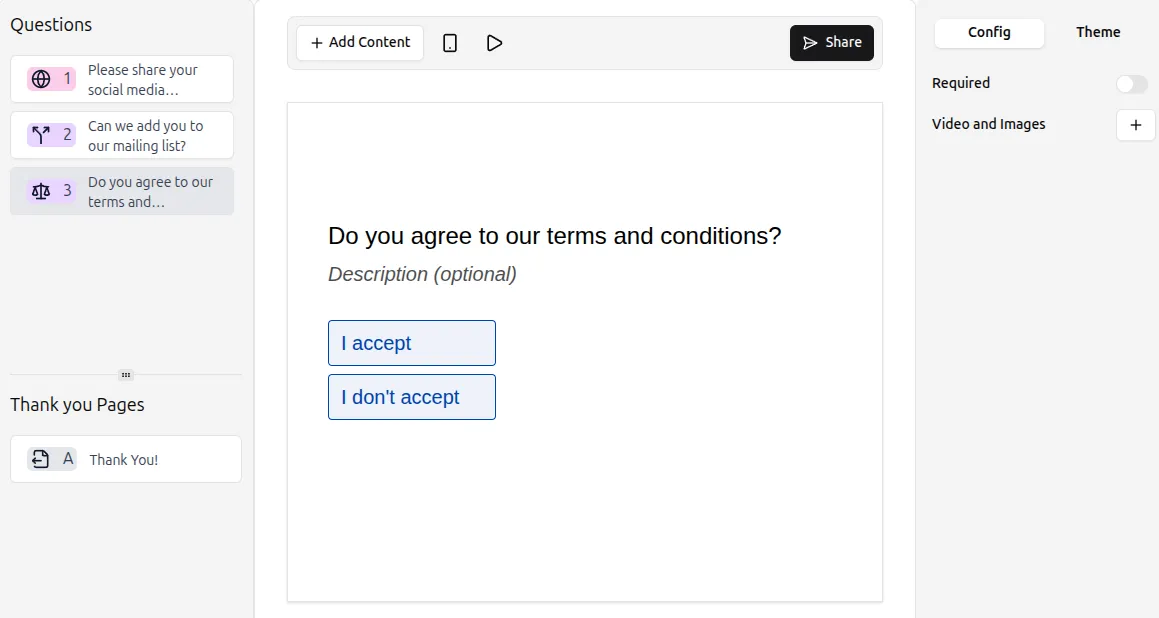Click the plus icon next to Video and Images
This screenshot has width=1159, height=618.
[x=1135, y=125]
